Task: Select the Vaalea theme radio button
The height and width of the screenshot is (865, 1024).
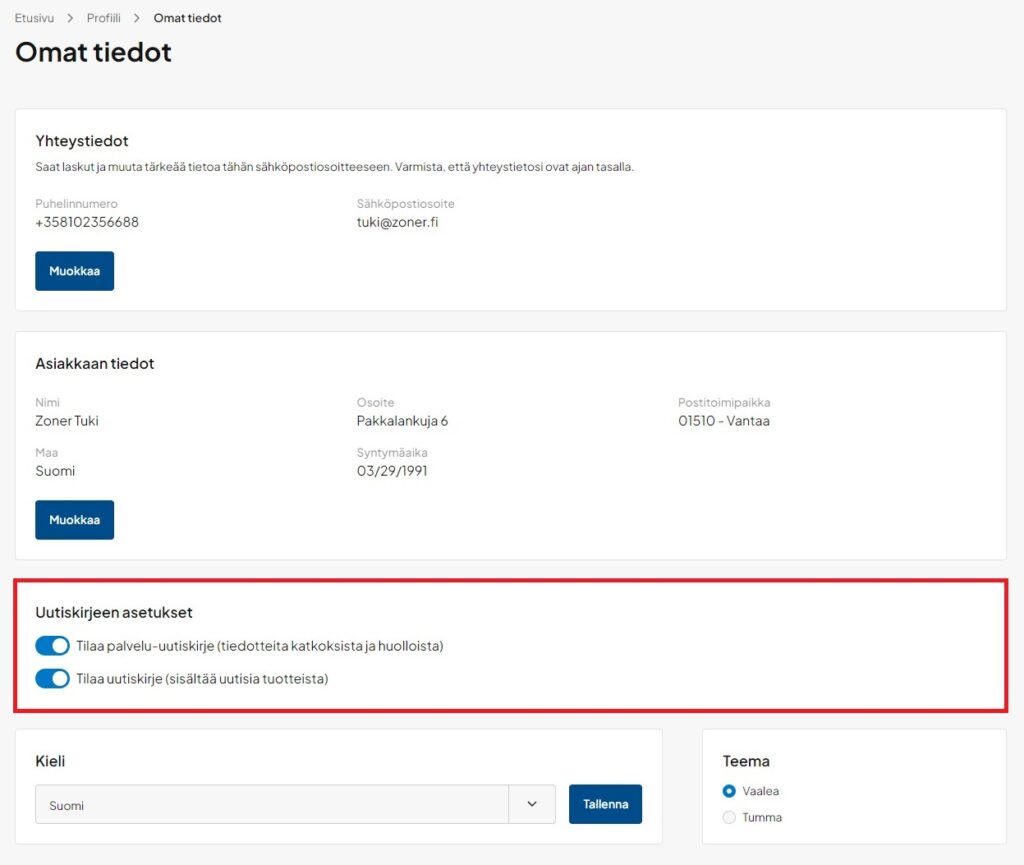Action: 729,791
